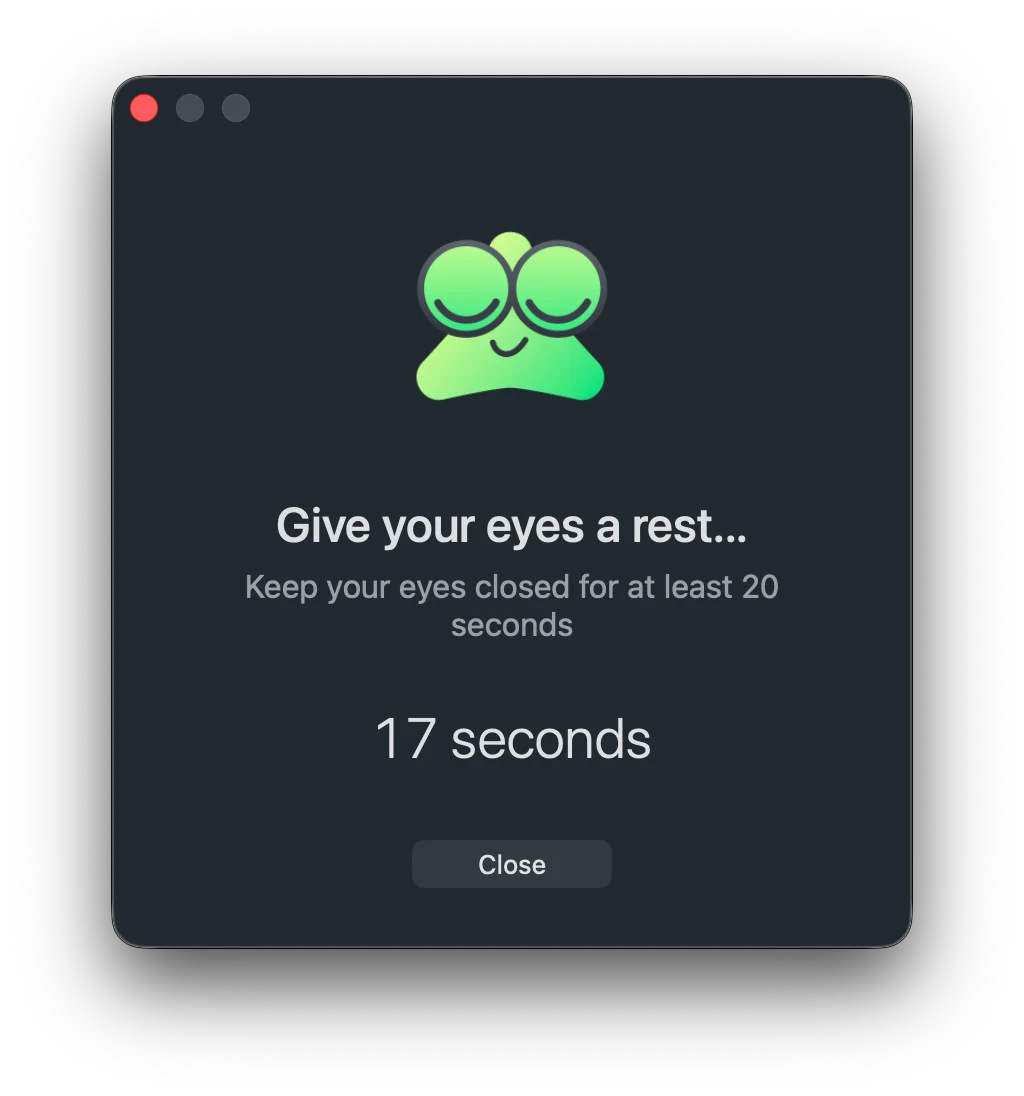1024x1096 pixels.
Task: Click the number "20" in the subtitle
Action: tap(760, 587)
